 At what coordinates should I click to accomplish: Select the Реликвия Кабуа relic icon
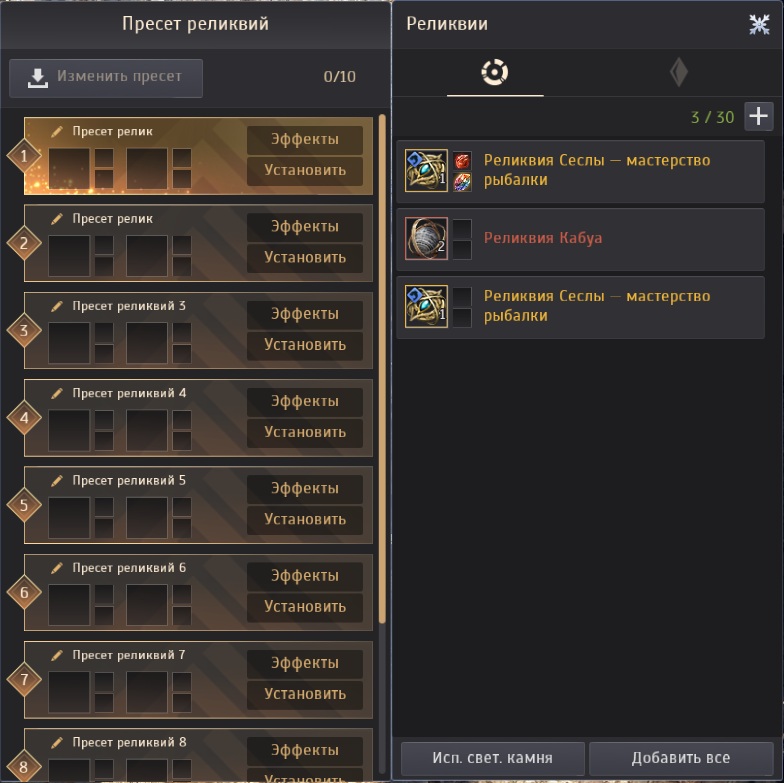click(x=426, y=238)
